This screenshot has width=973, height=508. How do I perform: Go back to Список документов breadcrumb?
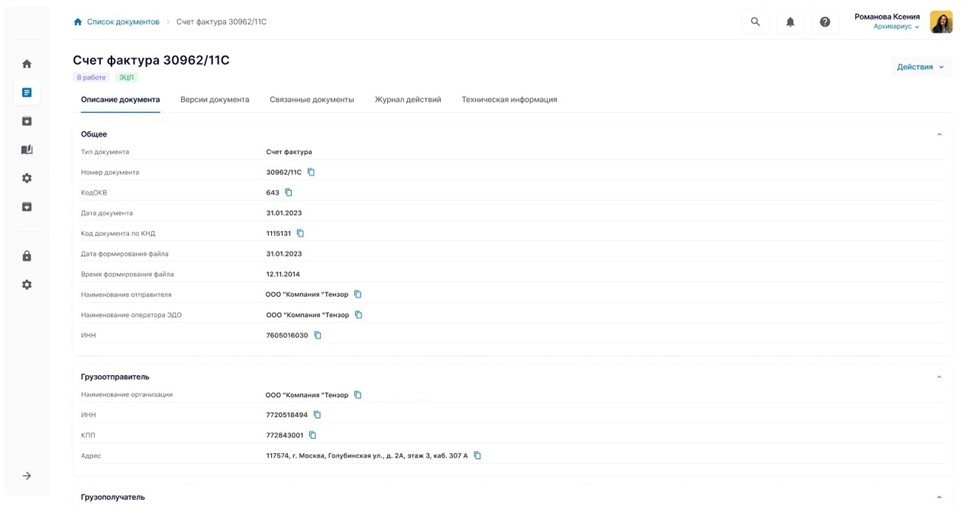point(122,22)
